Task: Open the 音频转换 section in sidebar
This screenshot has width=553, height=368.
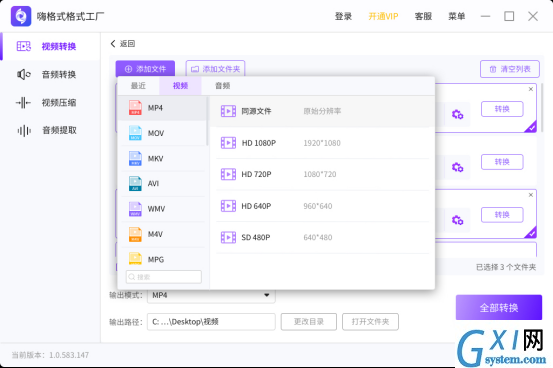Action: point(50,74)
